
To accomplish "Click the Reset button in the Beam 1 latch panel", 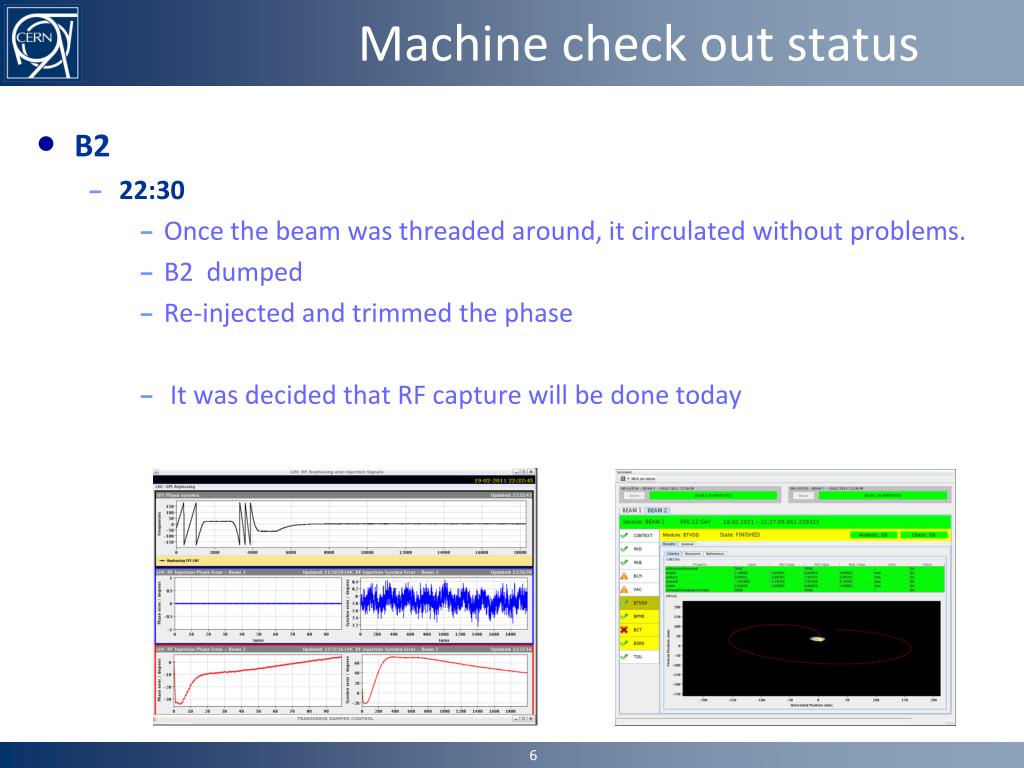I will [x=633, y=496].
